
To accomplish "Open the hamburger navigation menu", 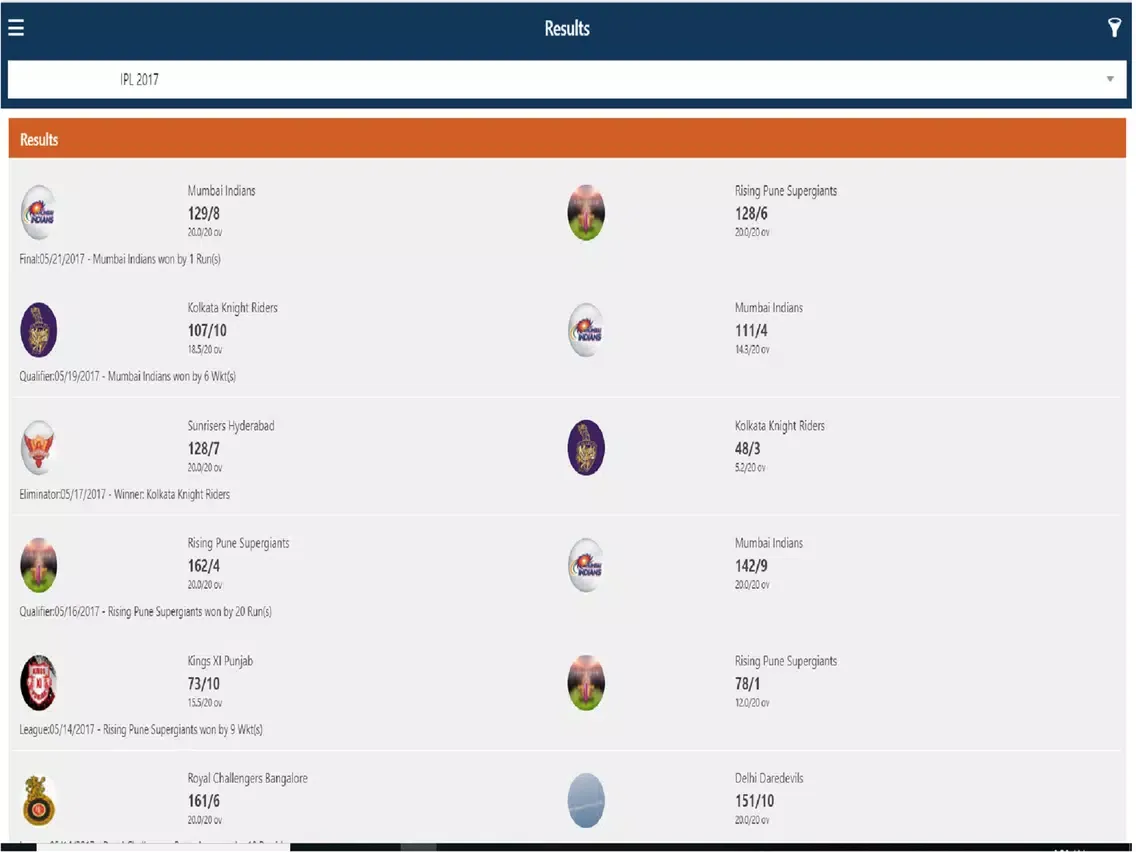I will (x=16, y=28).
